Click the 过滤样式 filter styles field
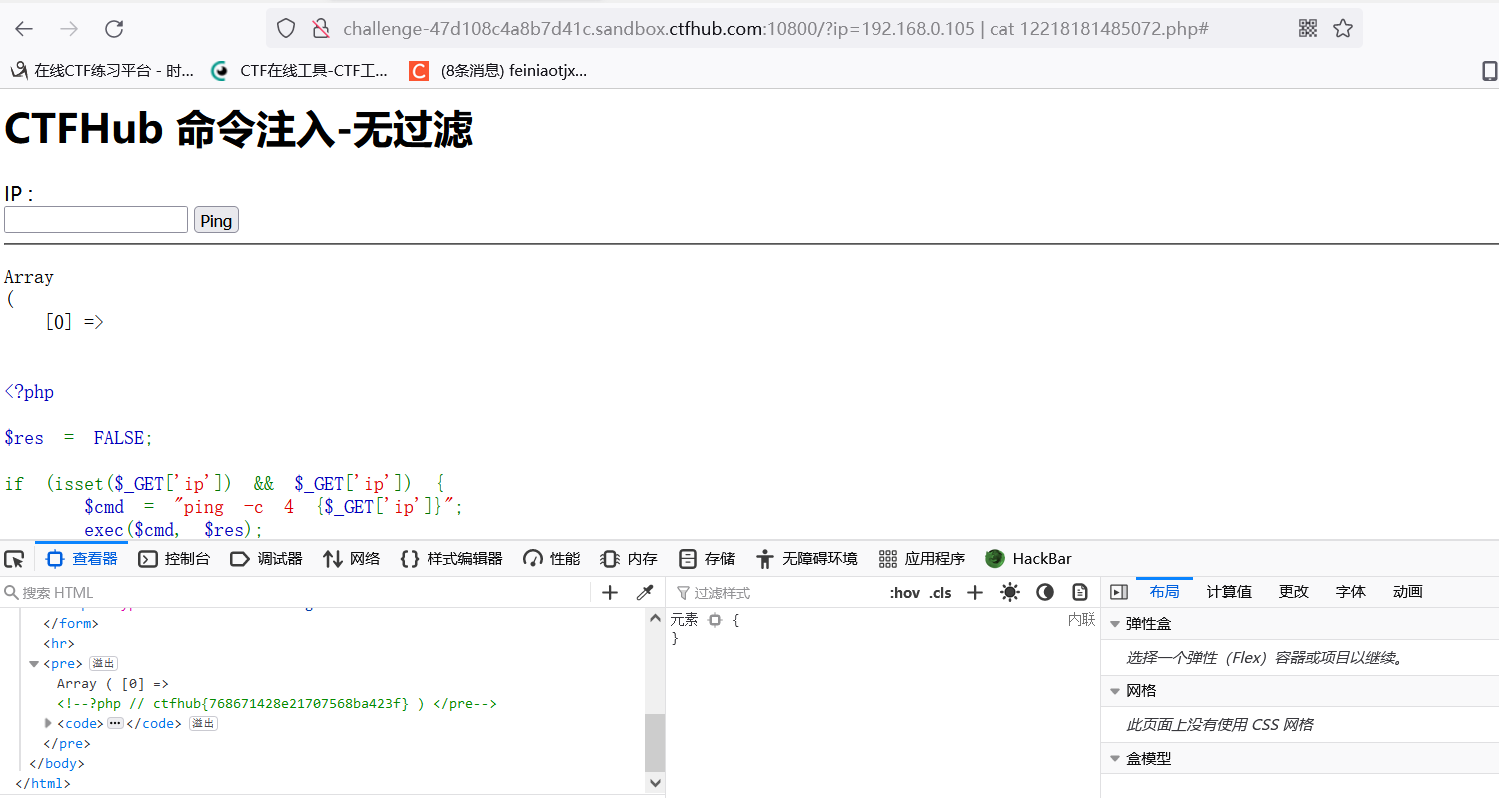 pos(775,593)
